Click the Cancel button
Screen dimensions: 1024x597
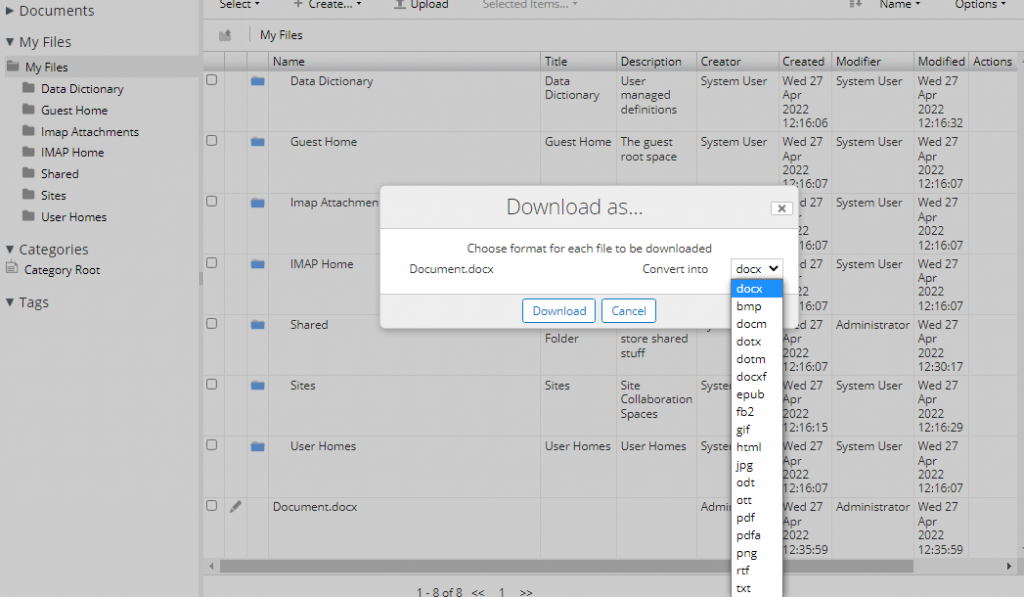tap(628, 310)
